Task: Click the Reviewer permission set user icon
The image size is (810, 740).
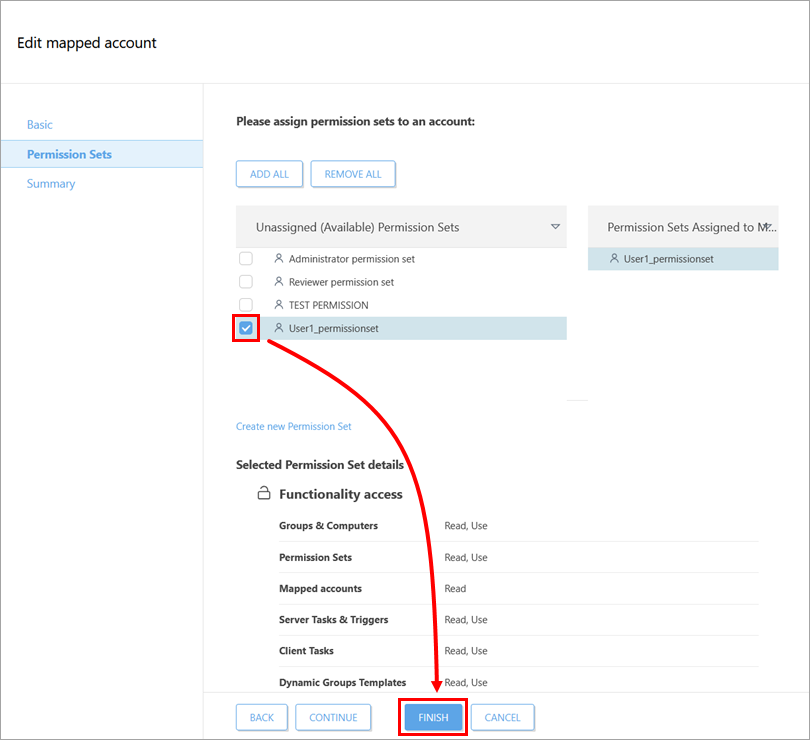Action: click(279, 282)
